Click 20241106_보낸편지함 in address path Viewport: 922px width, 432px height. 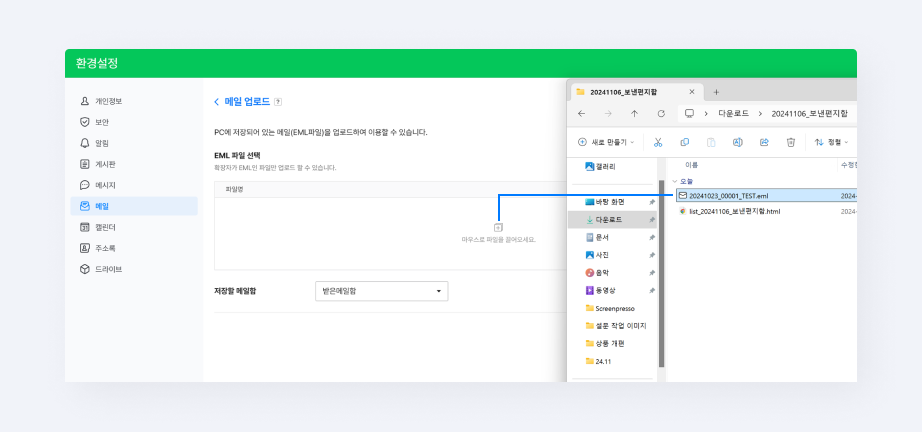click(810, 113)
